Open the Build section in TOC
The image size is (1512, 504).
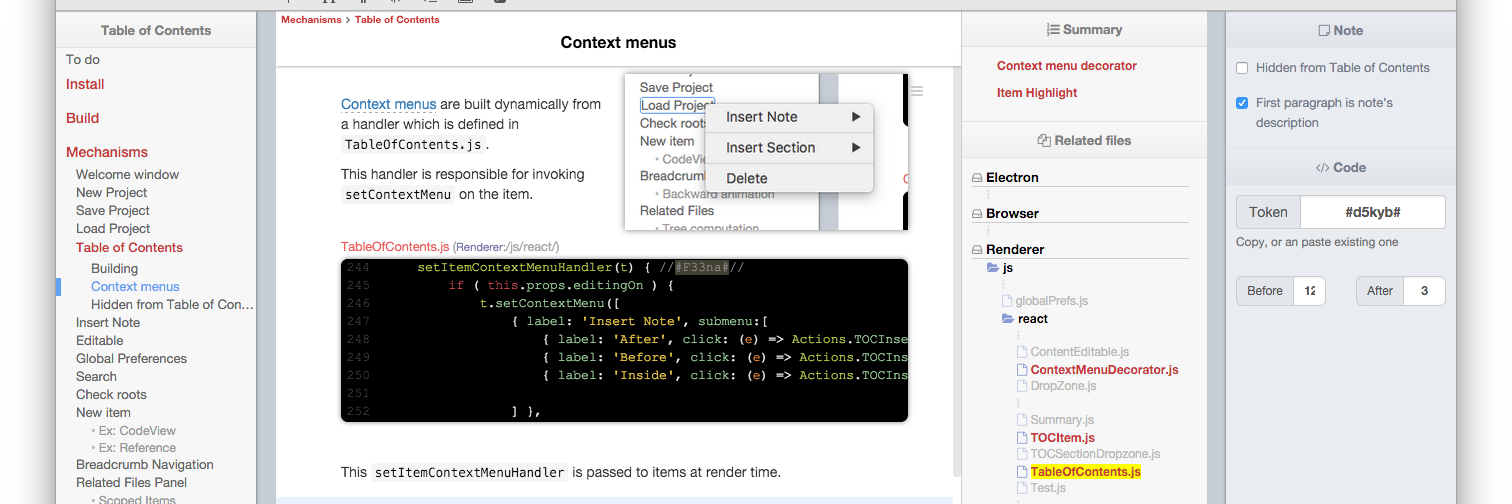(82, 118)
